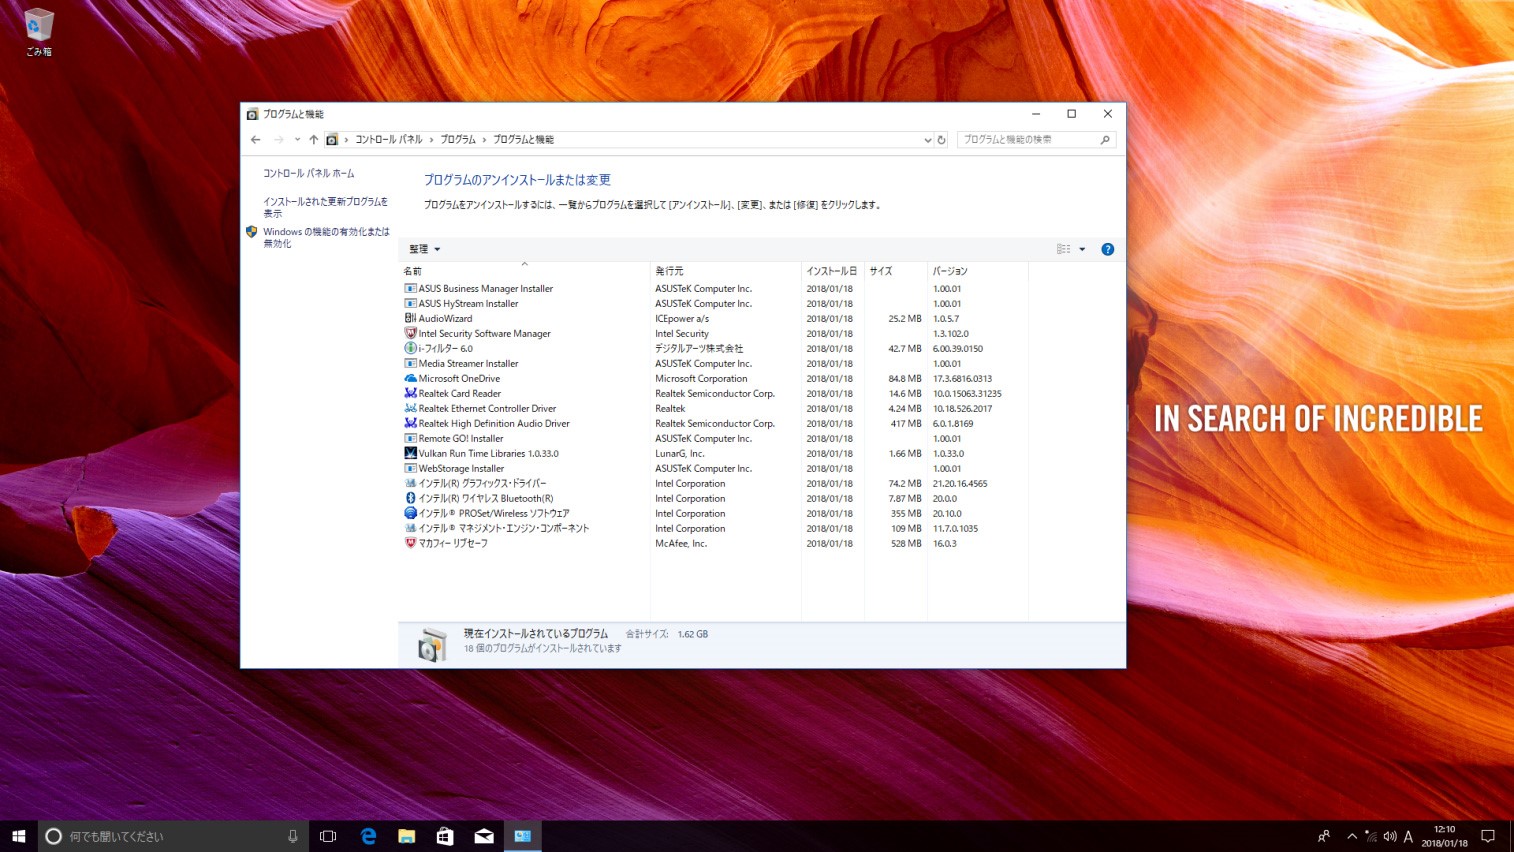1514x852 pixels.
Task: Sort by the サイズ column header
Action: tap(895, 271)
